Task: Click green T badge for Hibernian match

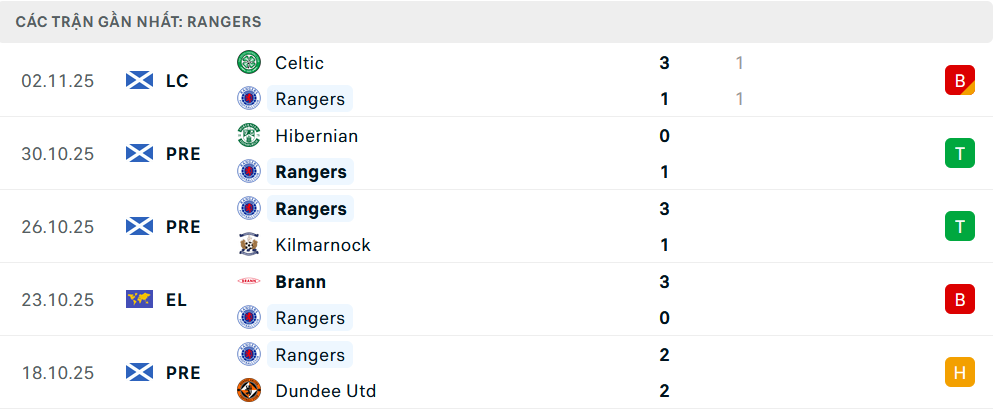Action: (x=959, y=153)
